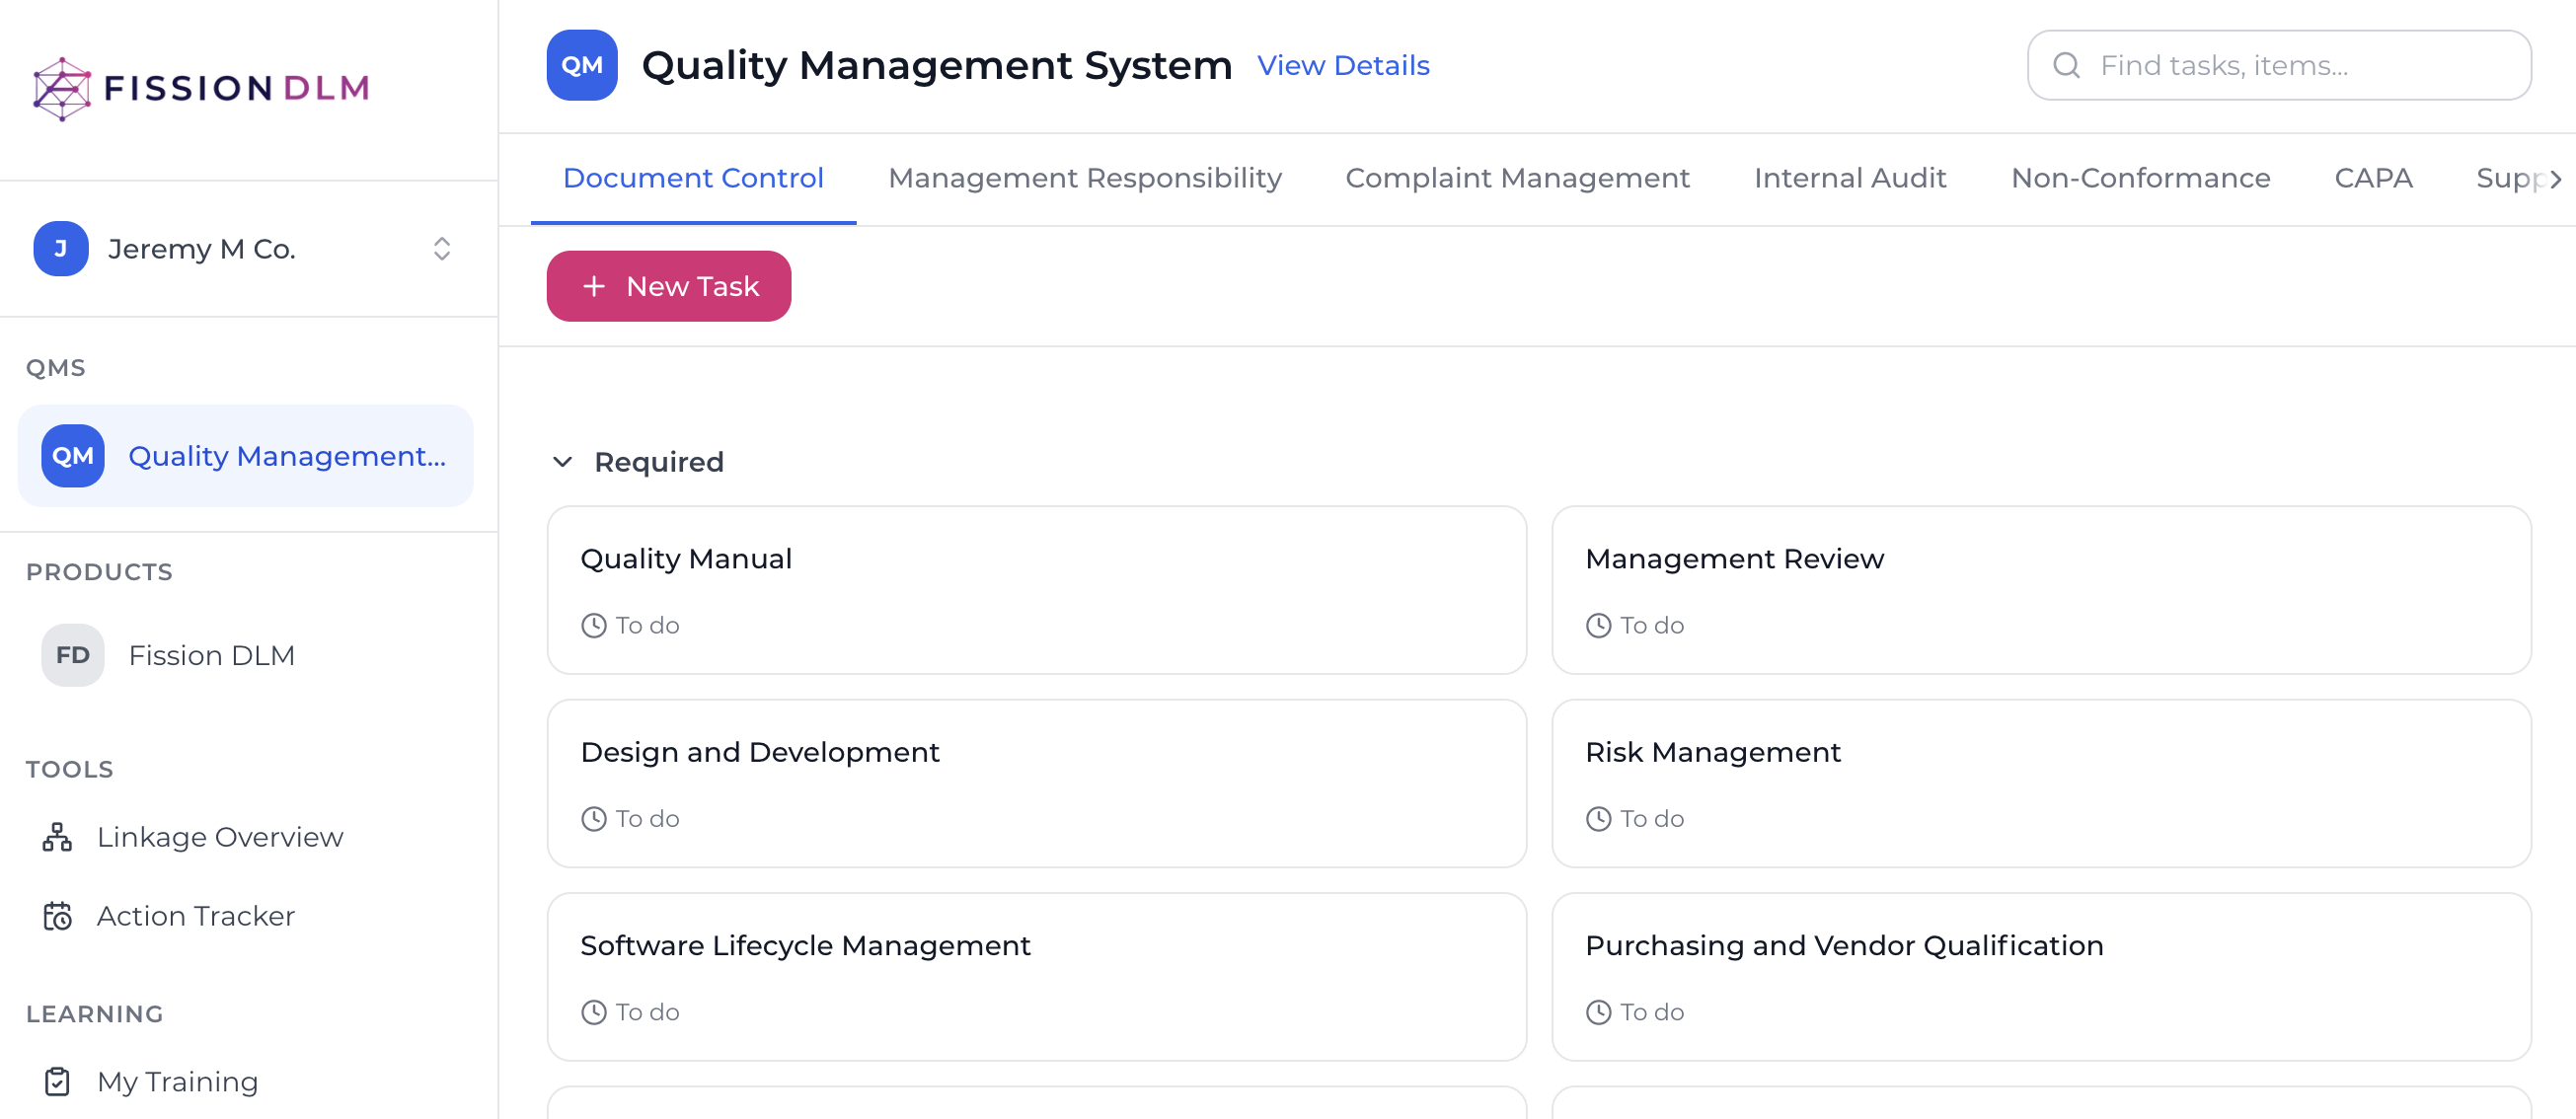
Task: Click the Action Tracker calendar icon
Action: [57, 915]
